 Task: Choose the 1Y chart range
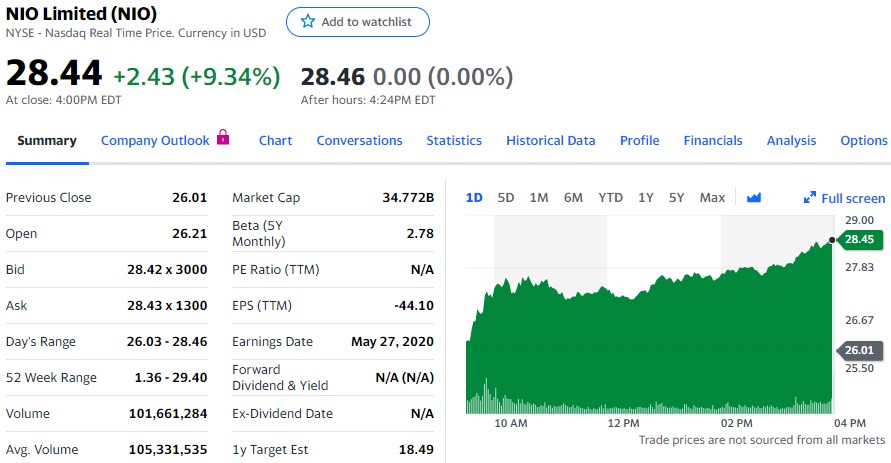tap(645, 198)
